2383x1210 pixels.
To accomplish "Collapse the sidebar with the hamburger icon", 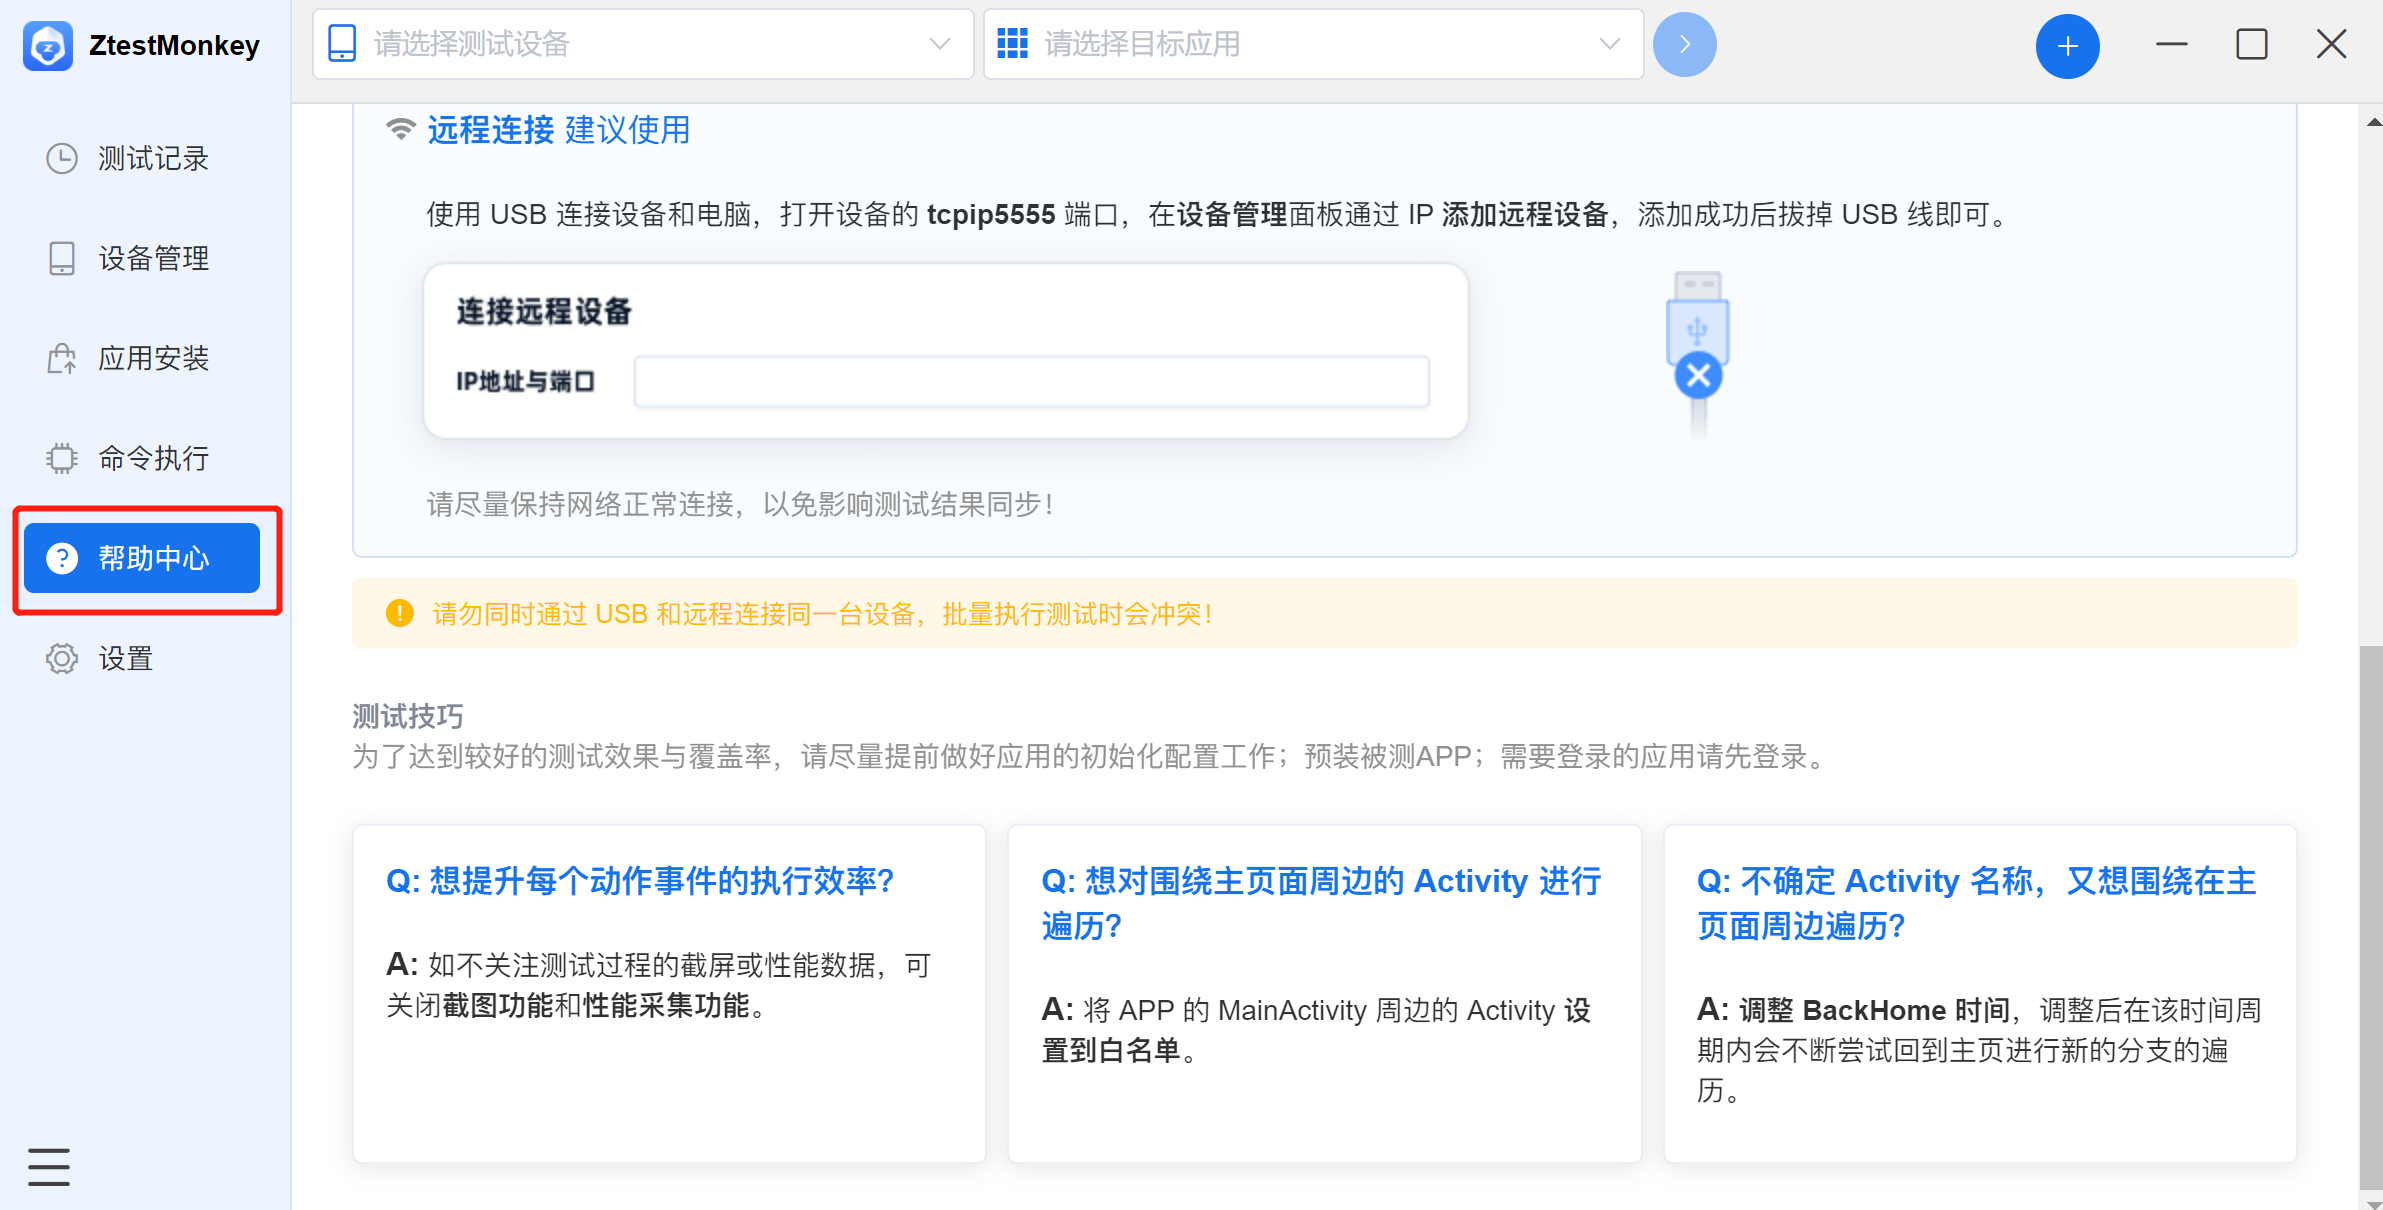I will pyautogui.click(x=48, y=1166).
